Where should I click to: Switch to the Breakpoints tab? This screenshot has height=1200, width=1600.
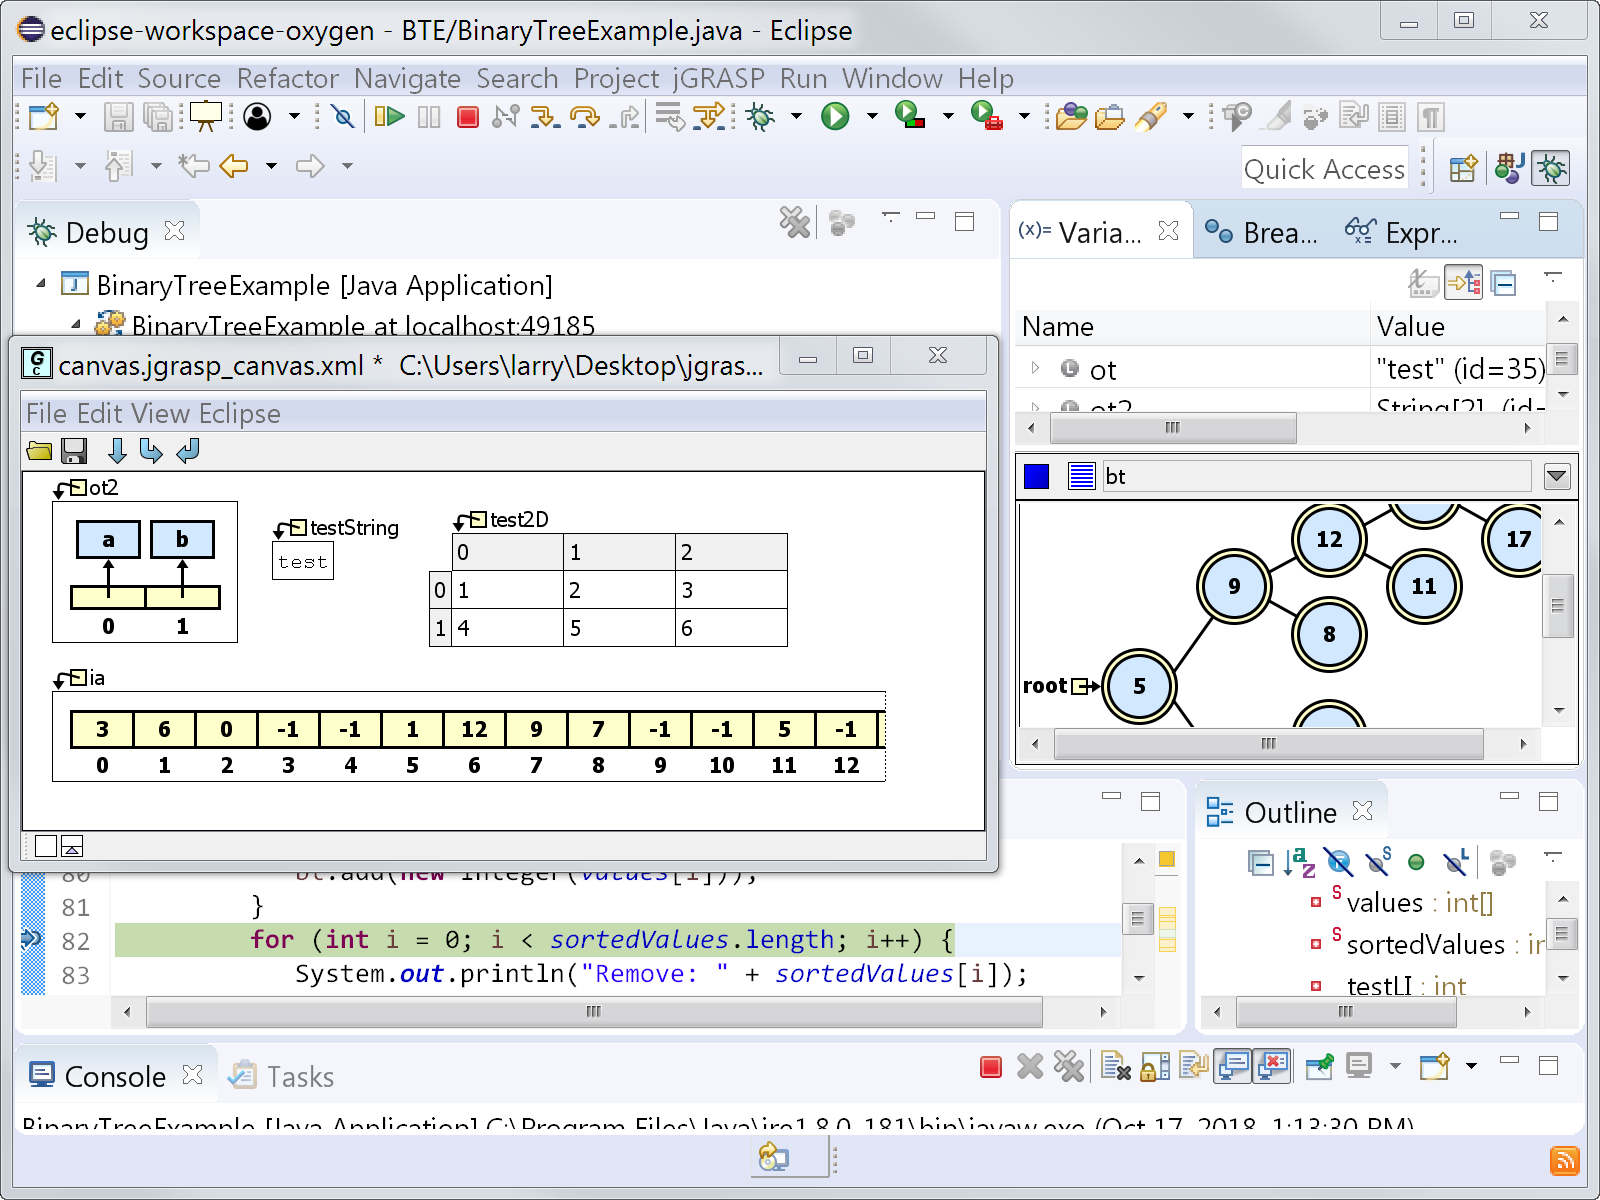(x=1261, y=232)
